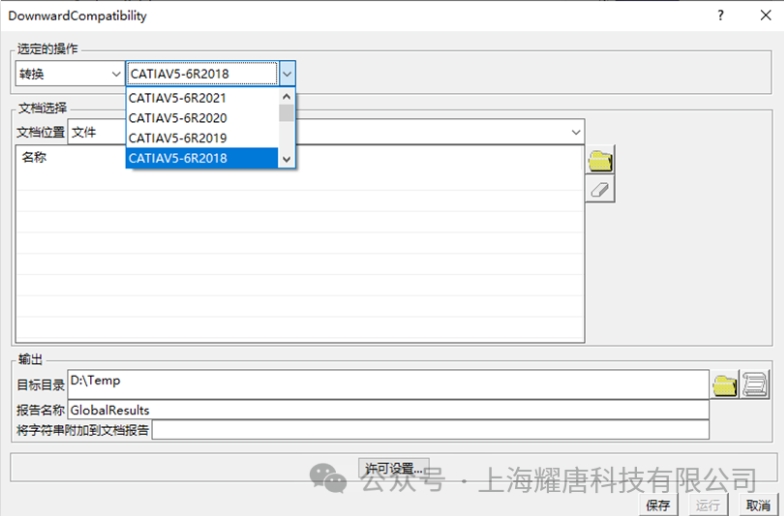Close the DownwardCompatibility dialog
This screenshot has width=784, height=516.
pyautogui.click(x=766, y=16)
